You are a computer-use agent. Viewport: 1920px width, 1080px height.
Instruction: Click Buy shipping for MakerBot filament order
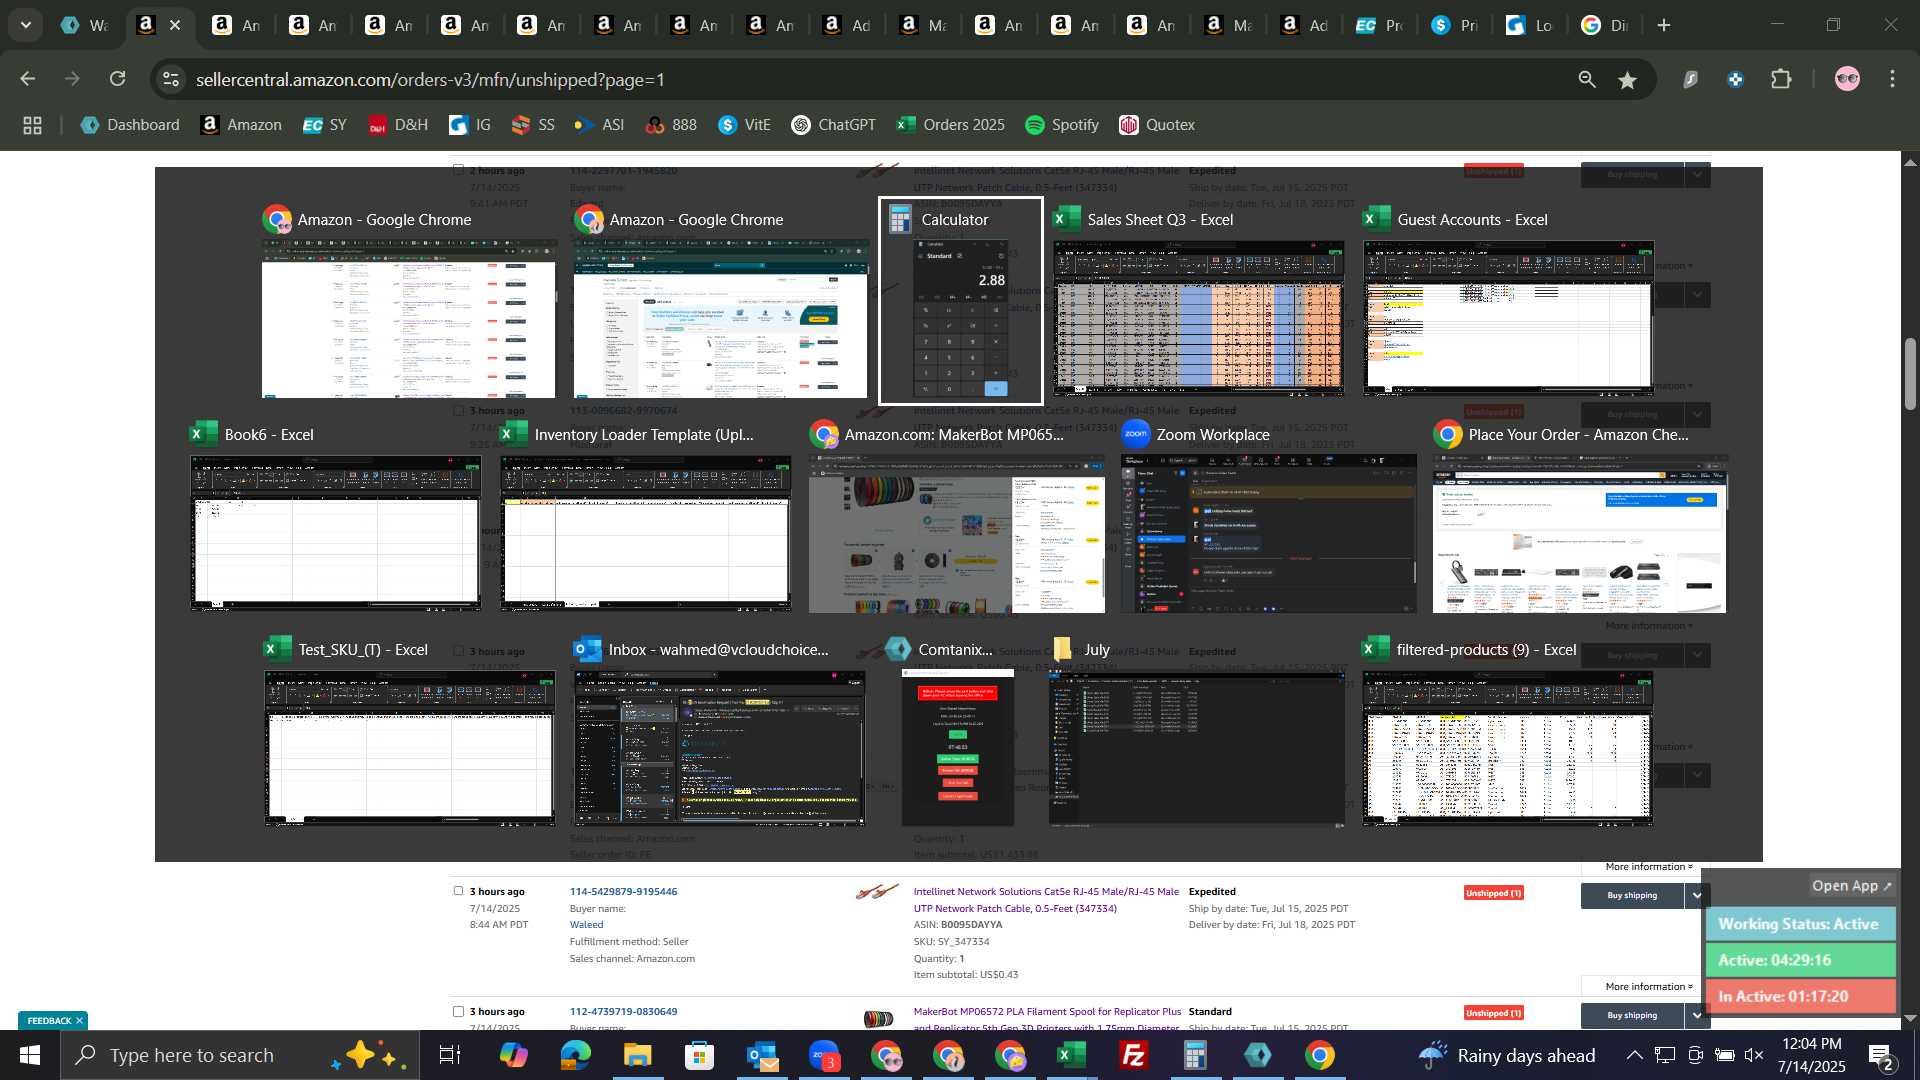pos(1632,1015)
